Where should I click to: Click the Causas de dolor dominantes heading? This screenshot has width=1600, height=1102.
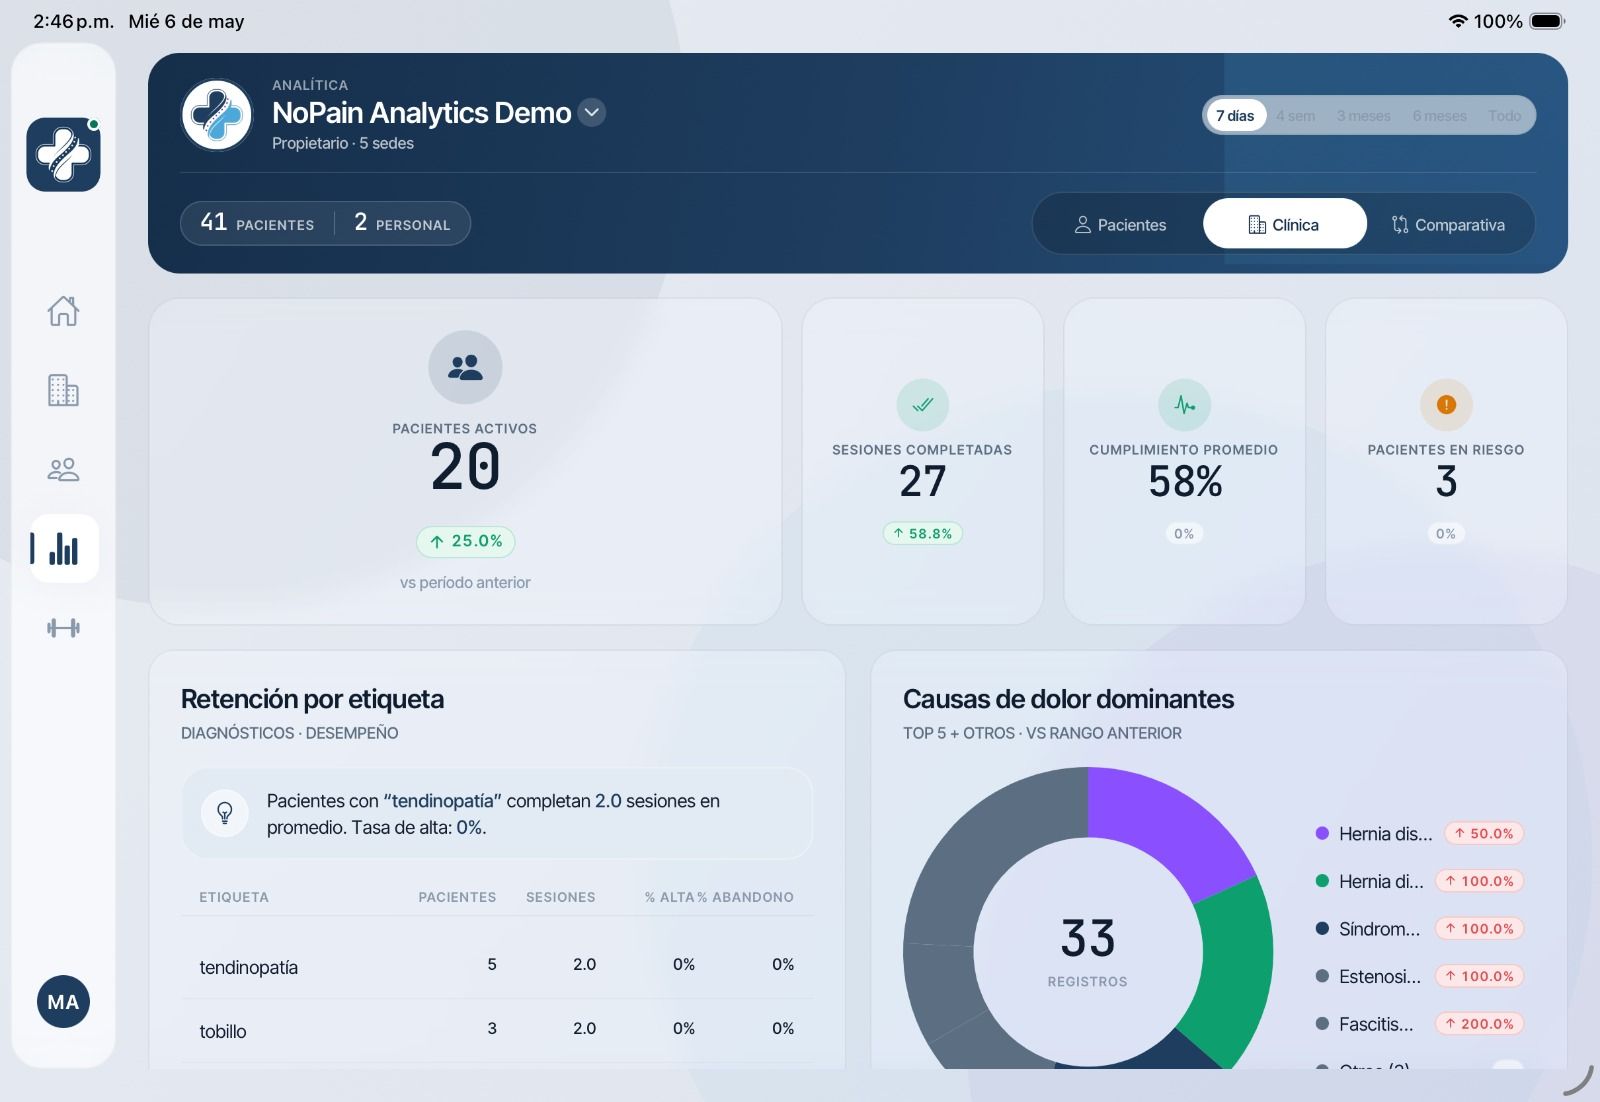coord(1068,699)
